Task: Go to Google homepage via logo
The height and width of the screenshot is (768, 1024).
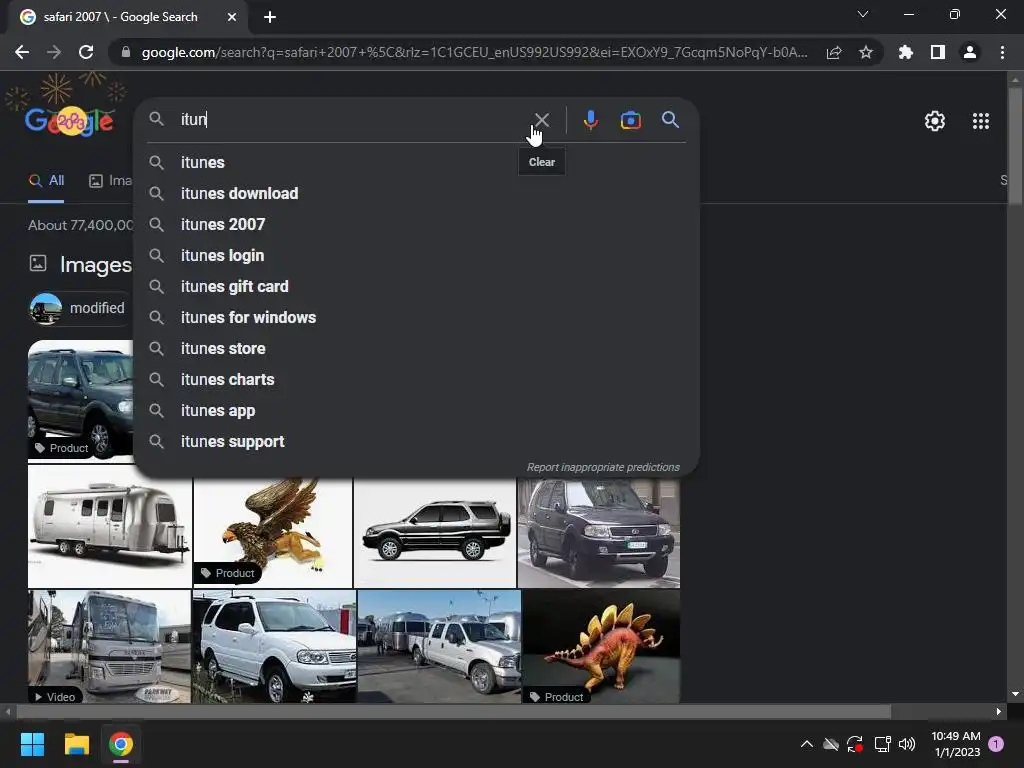Action: [69, 121]
